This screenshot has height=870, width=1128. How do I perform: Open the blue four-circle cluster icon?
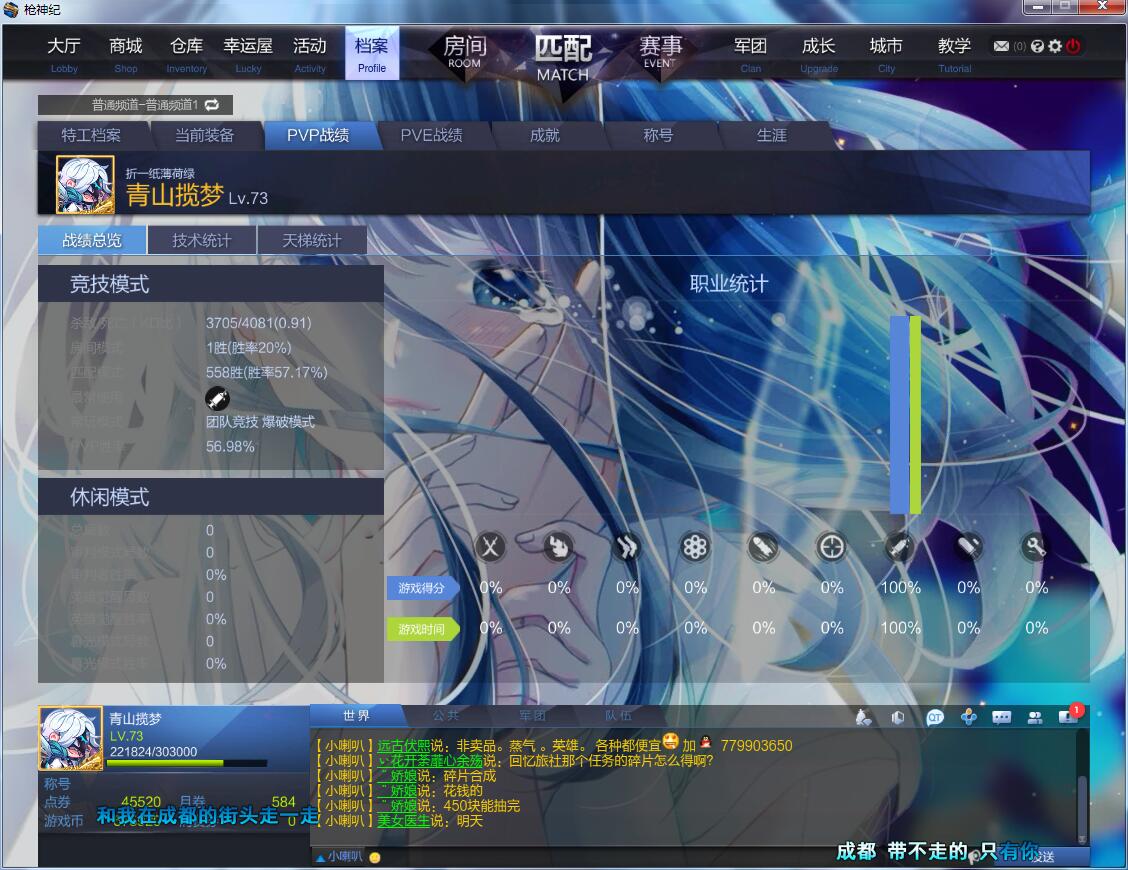[x=968, y=717]
